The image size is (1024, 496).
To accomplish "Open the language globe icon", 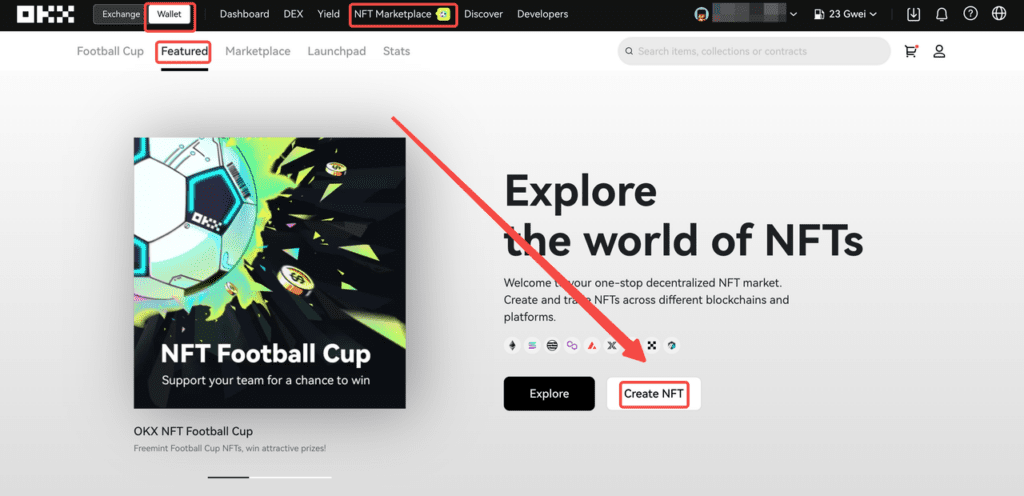I will [x=999, y=14].
